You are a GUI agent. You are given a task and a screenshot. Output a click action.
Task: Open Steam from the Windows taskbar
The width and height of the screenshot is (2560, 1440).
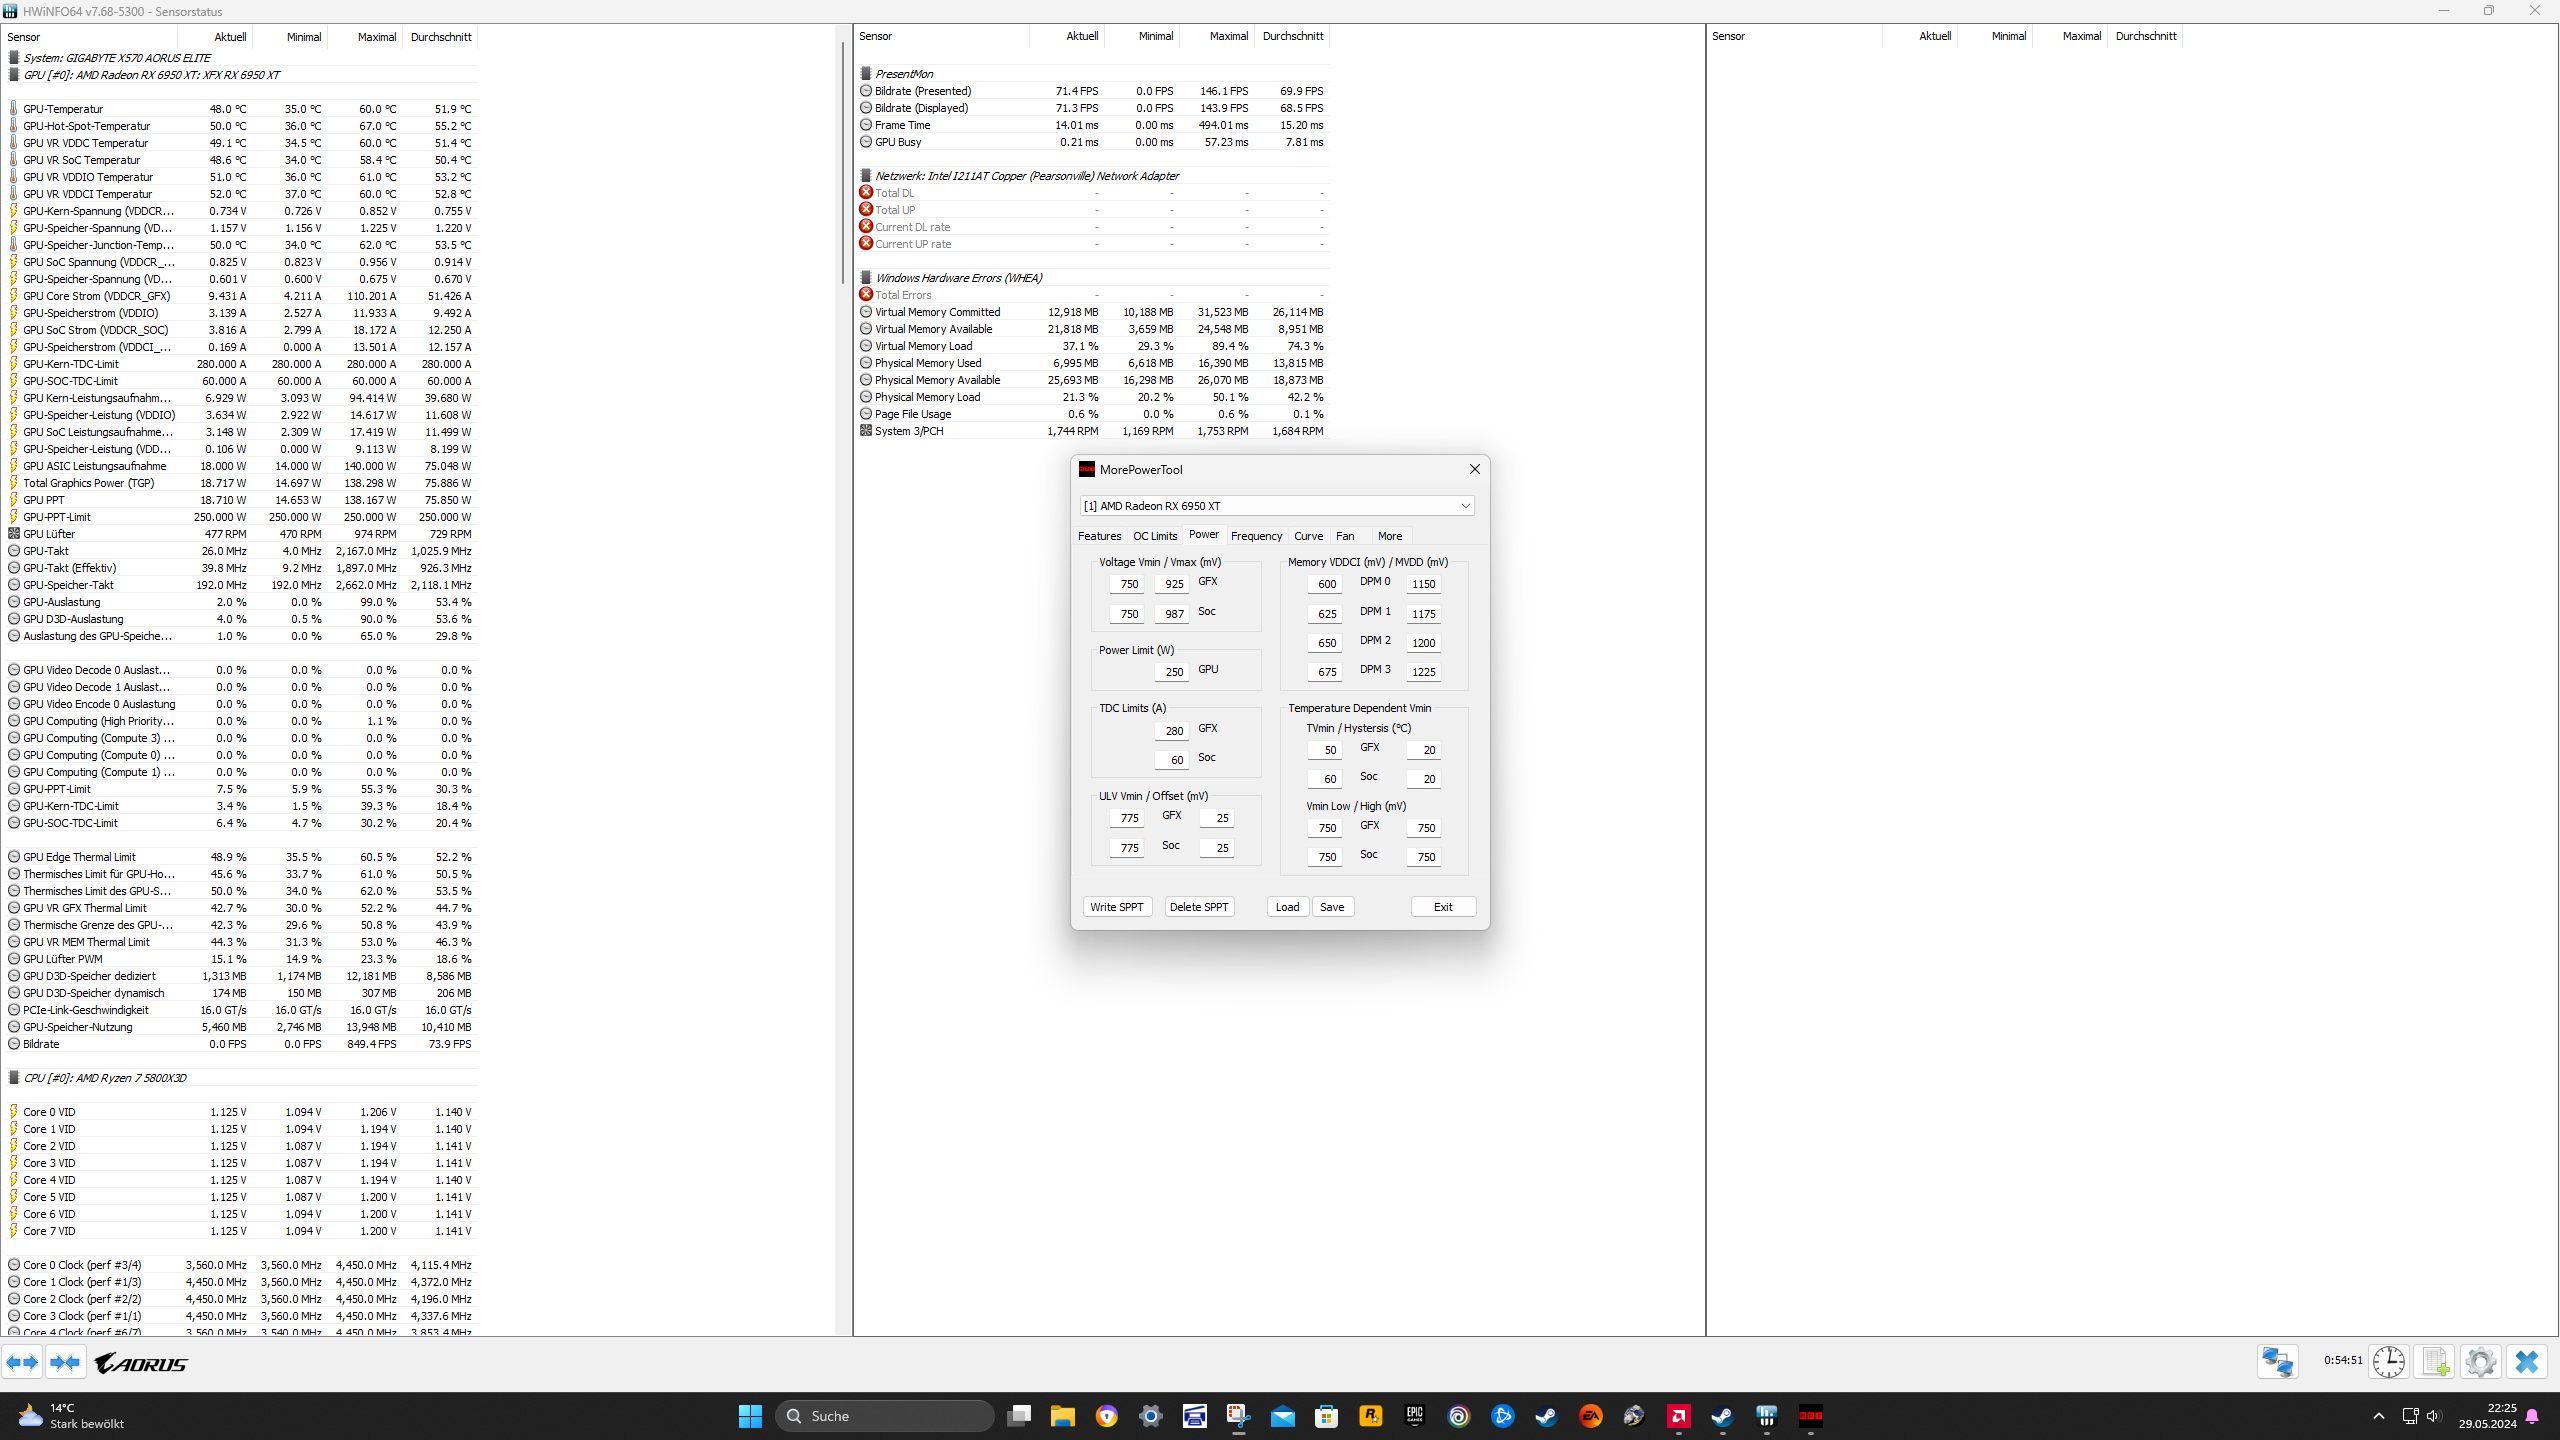point(1546,1416)
